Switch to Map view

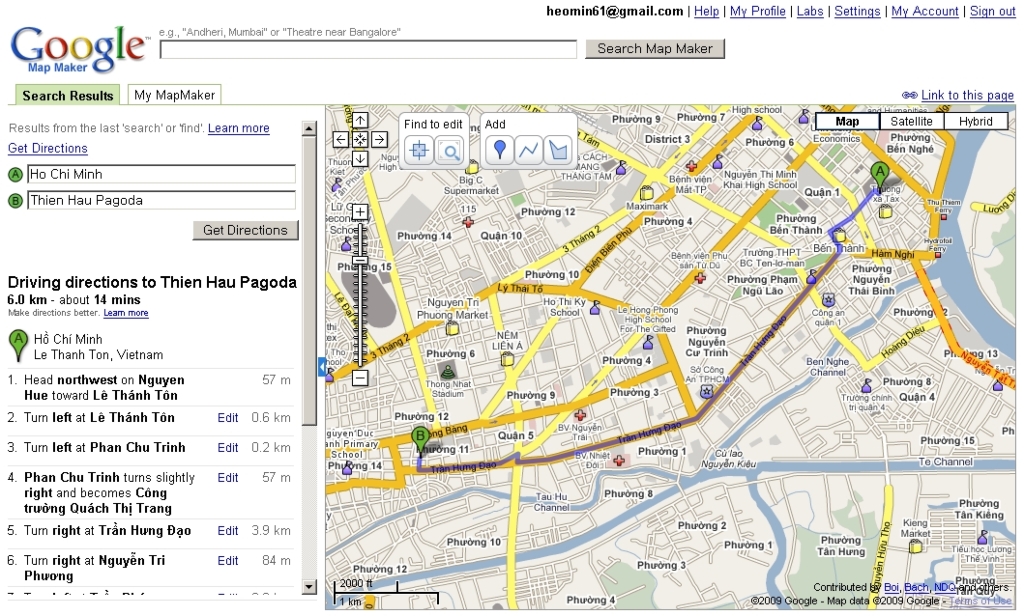coord(847,122)
